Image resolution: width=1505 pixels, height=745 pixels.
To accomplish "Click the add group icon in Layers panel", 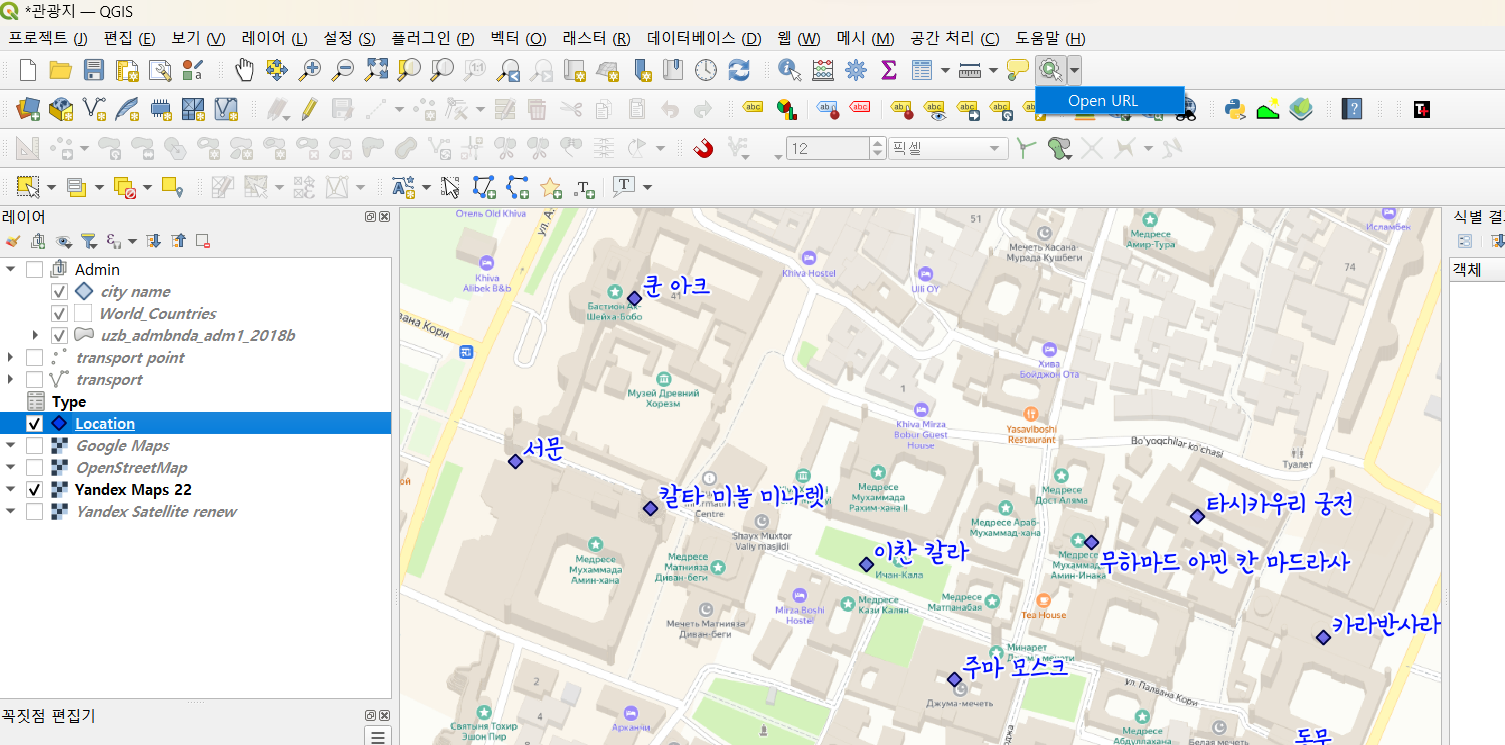I will 38,241.
